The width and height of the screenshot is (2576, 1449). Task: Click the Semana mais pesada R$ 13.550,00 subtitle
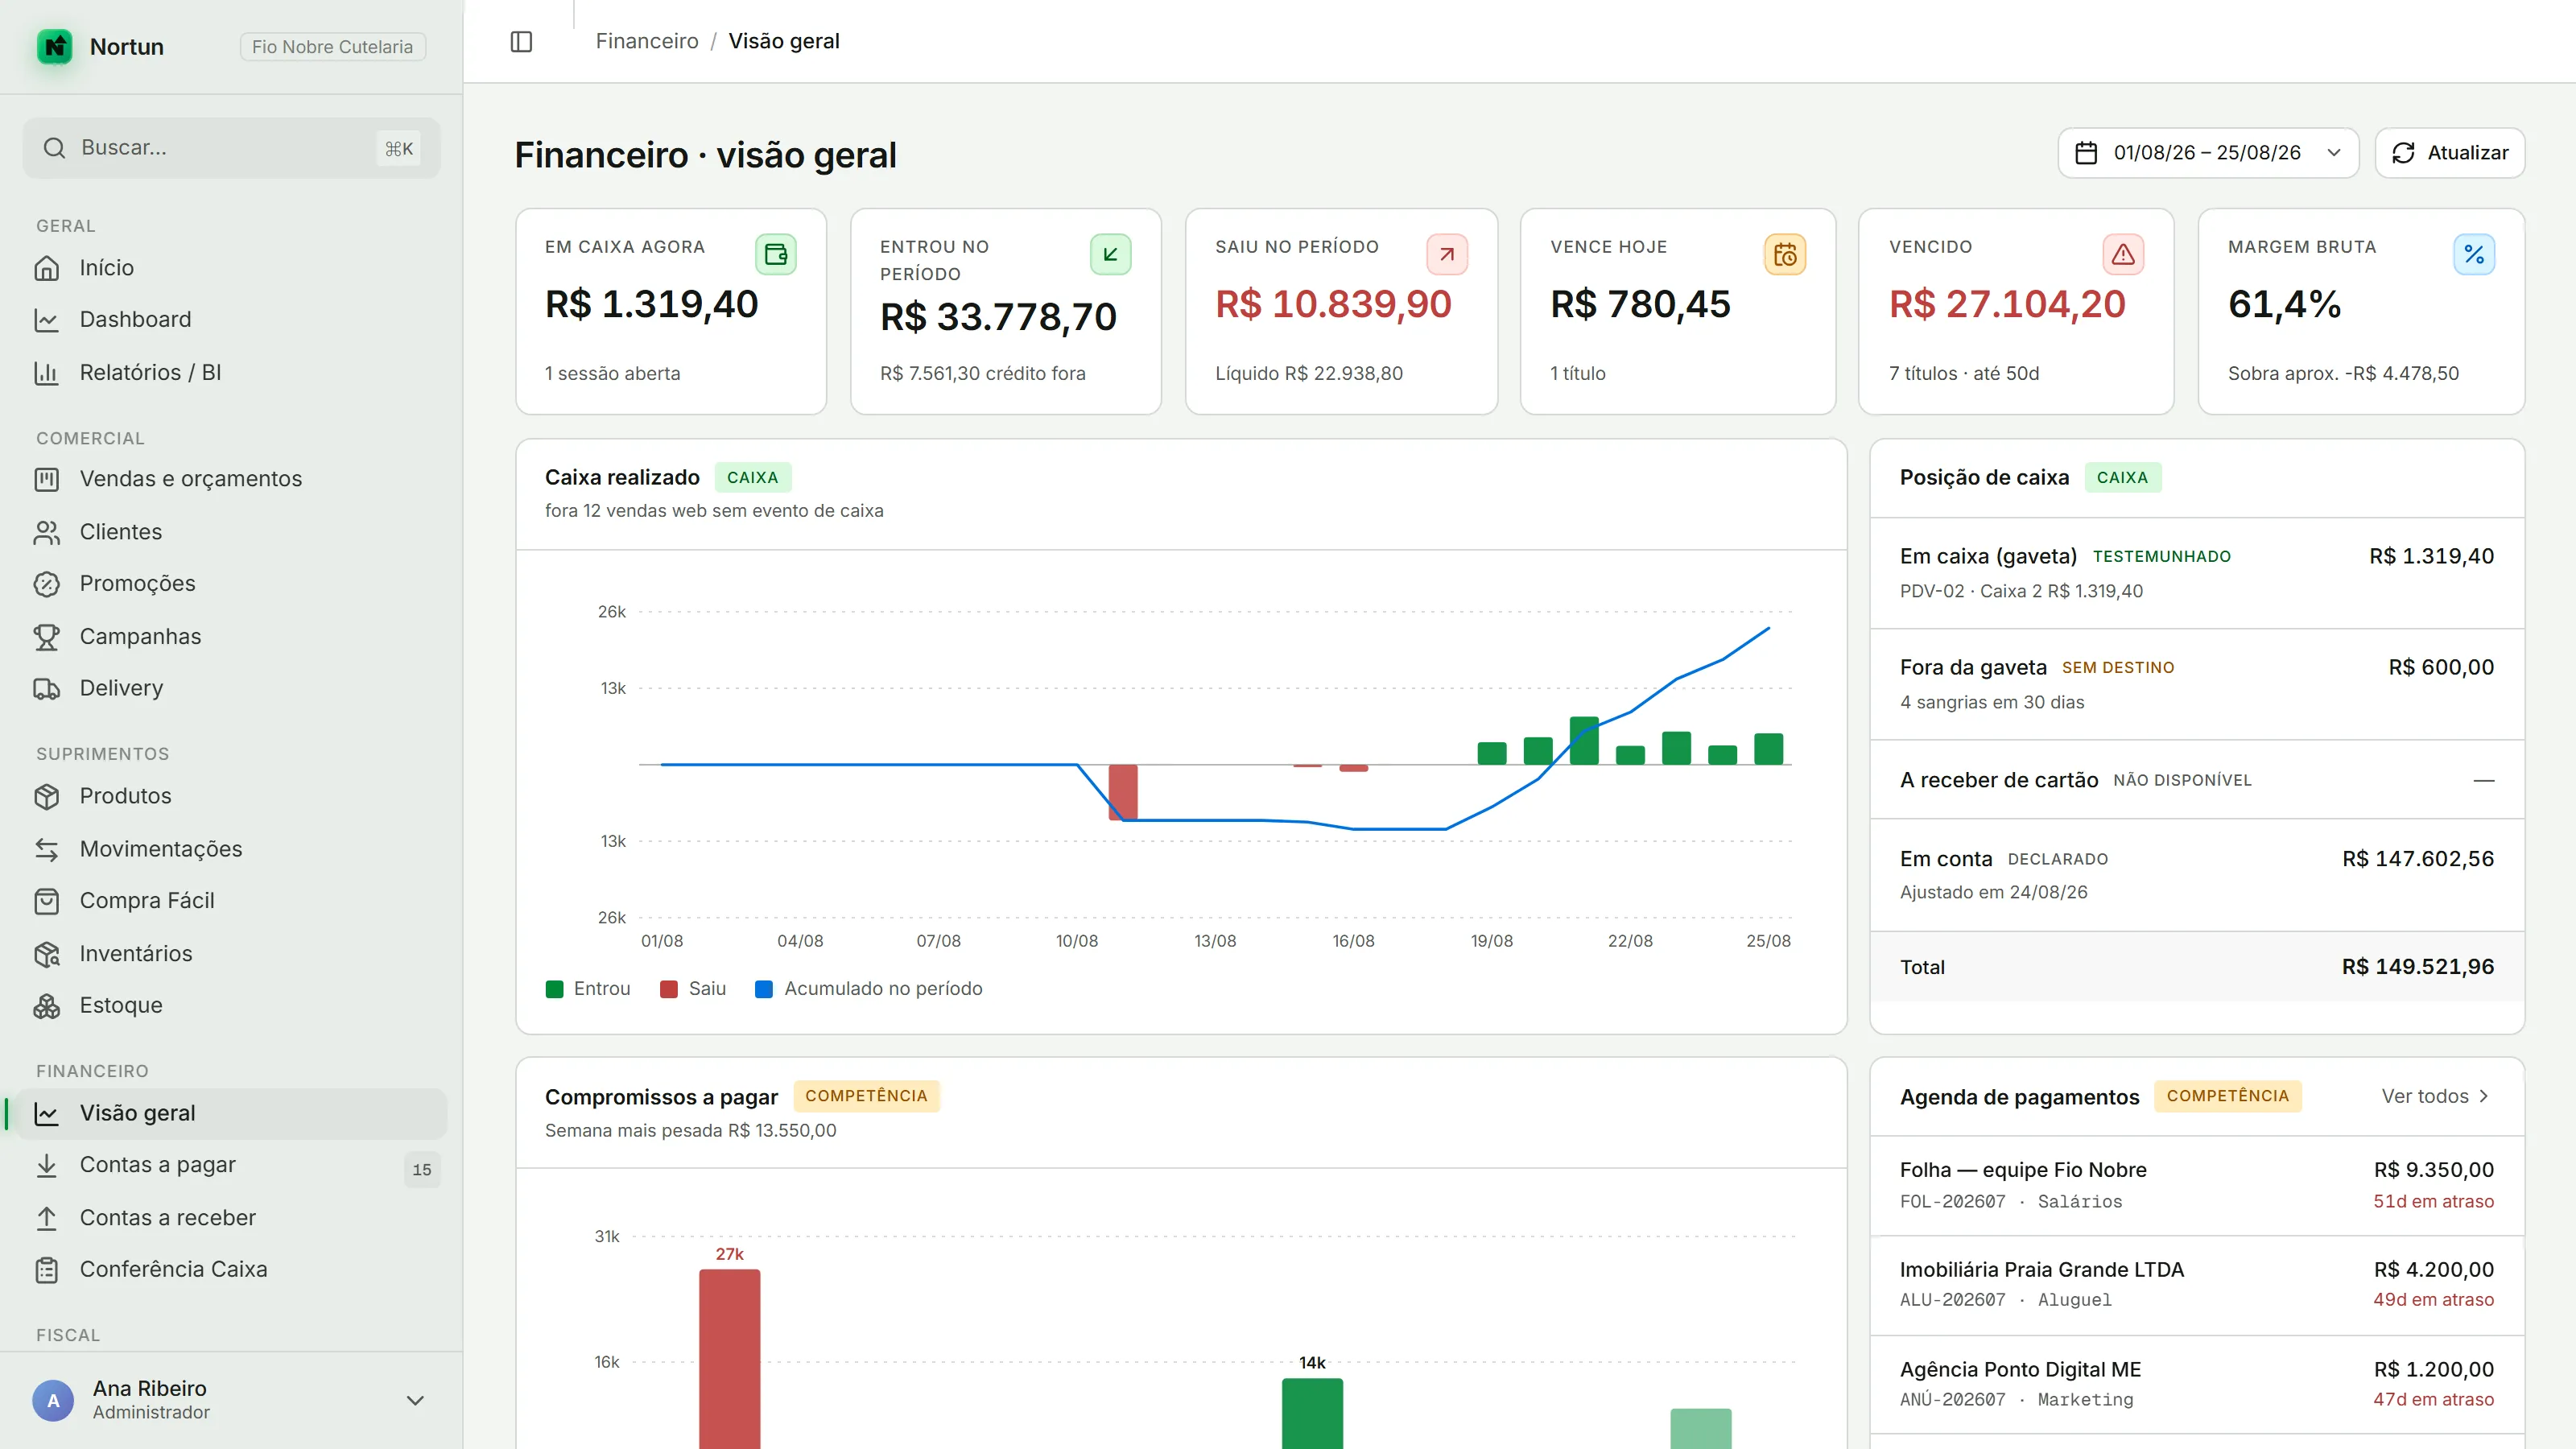pos(691,1130)
